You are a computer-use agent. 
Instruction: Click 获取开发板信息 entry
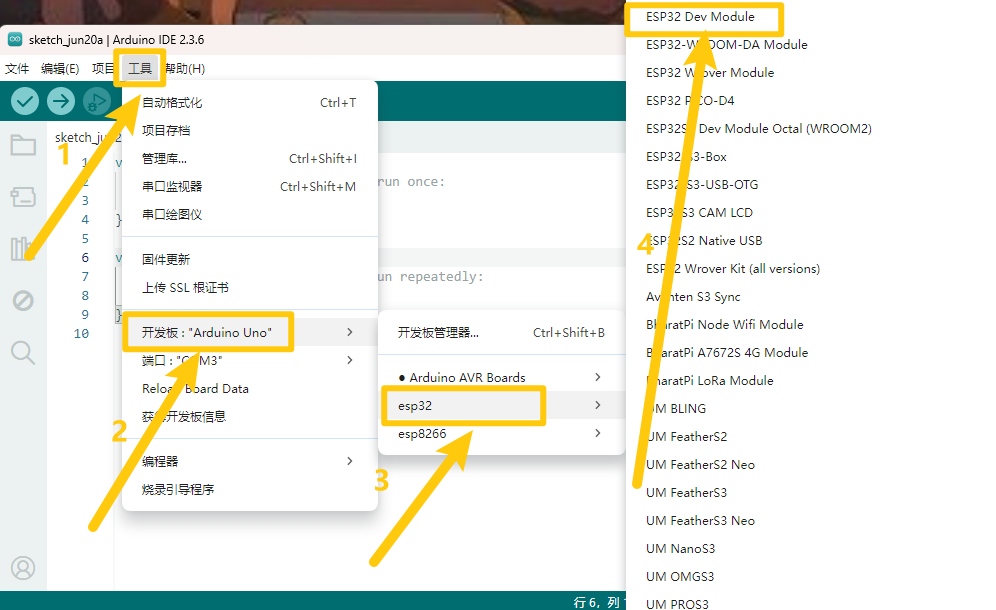point(250,416)
